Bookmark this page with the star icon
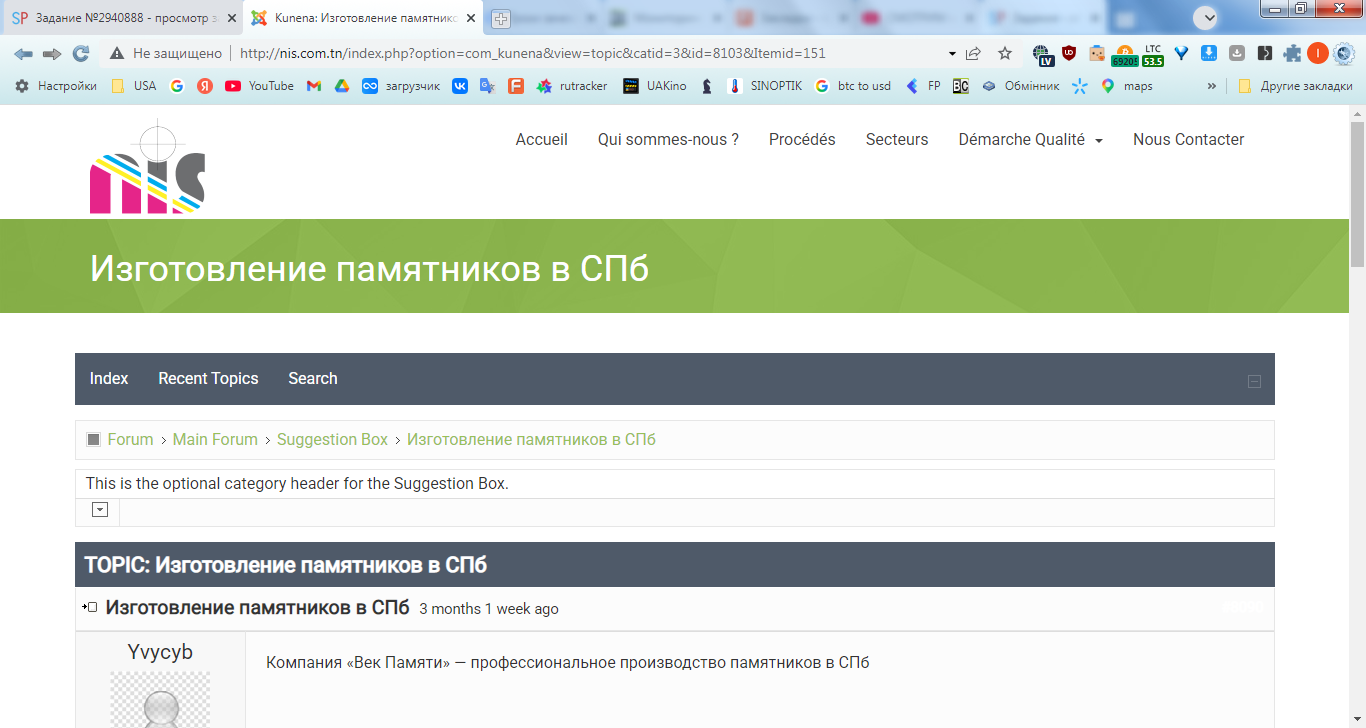 1005,53
